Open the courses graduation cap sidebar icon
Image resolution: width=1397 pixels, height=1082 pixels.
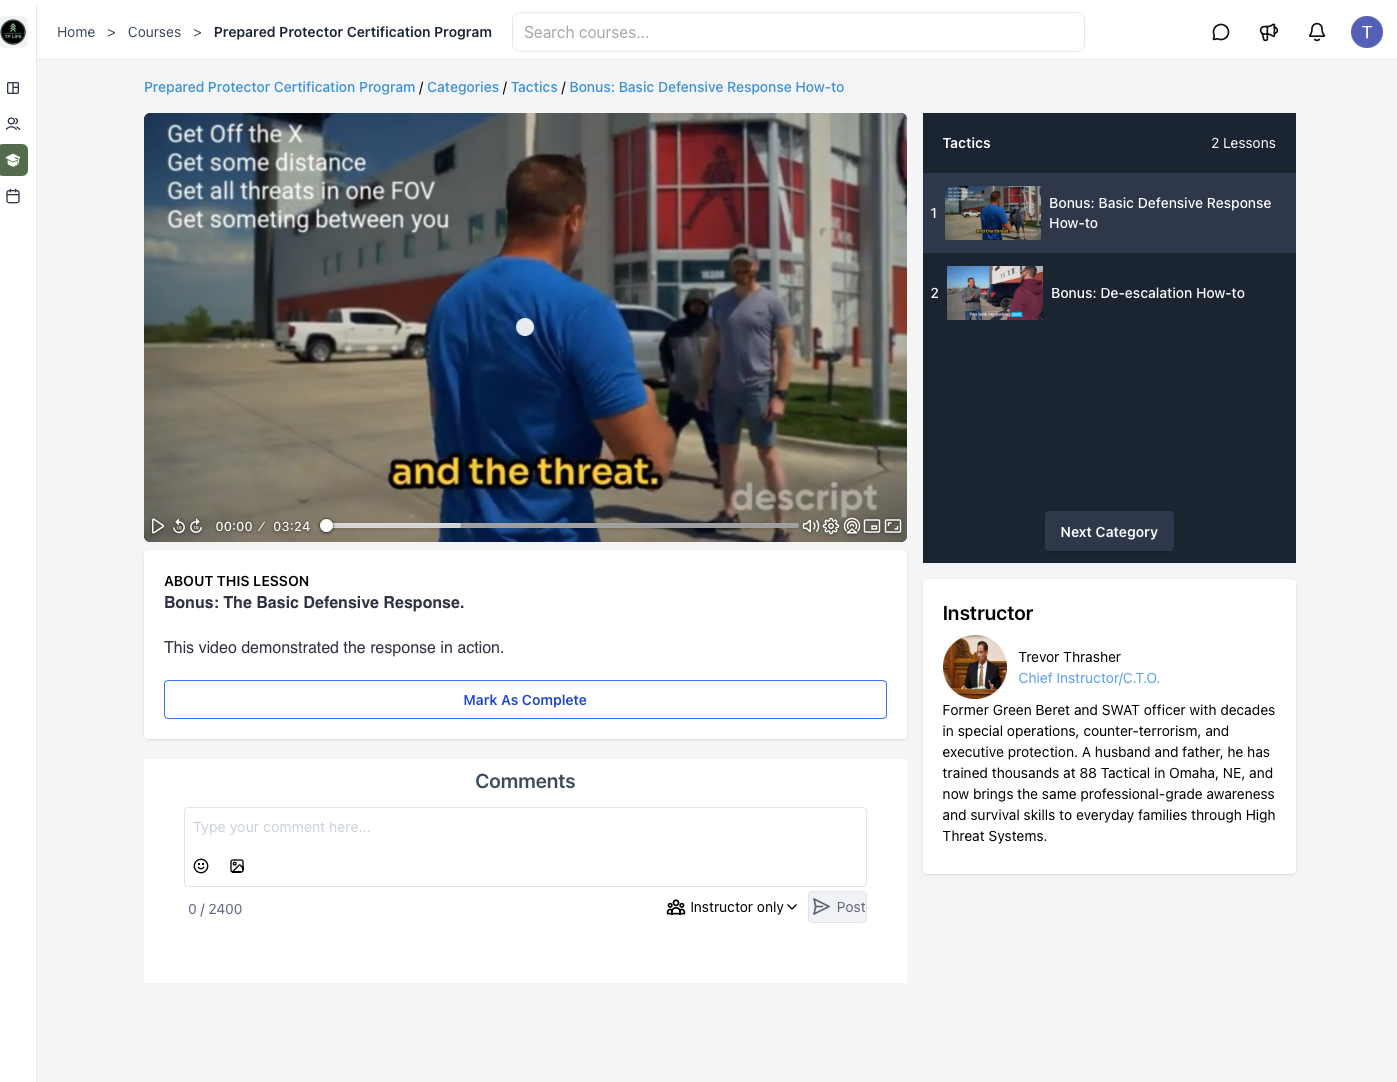coord(13,160)
